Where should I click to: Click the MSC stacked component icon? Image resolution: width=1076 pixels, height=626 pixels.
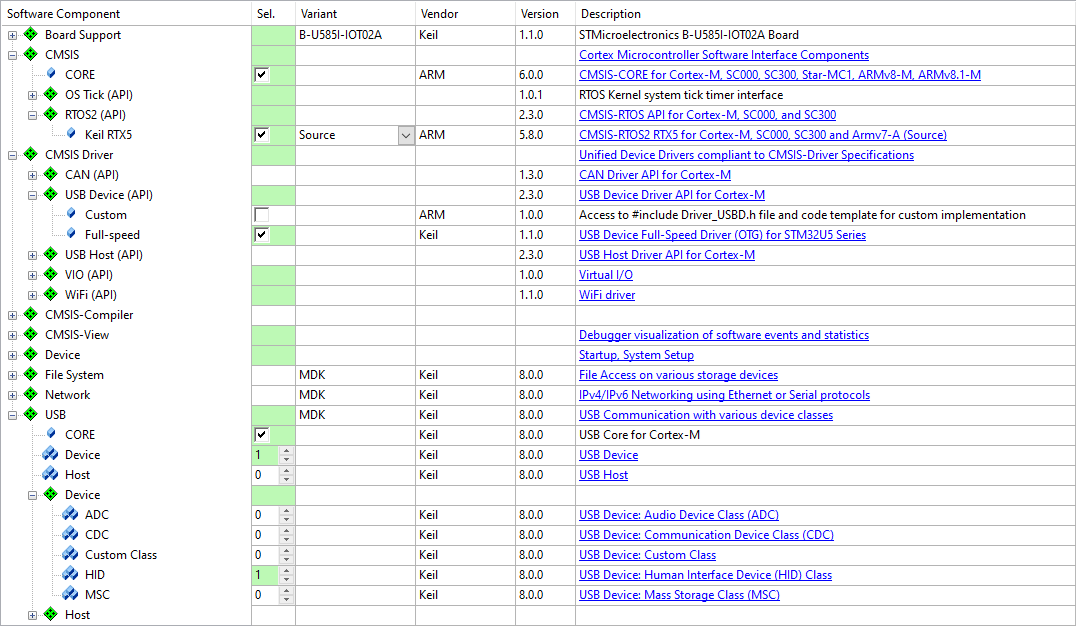(x=70, y=595)
